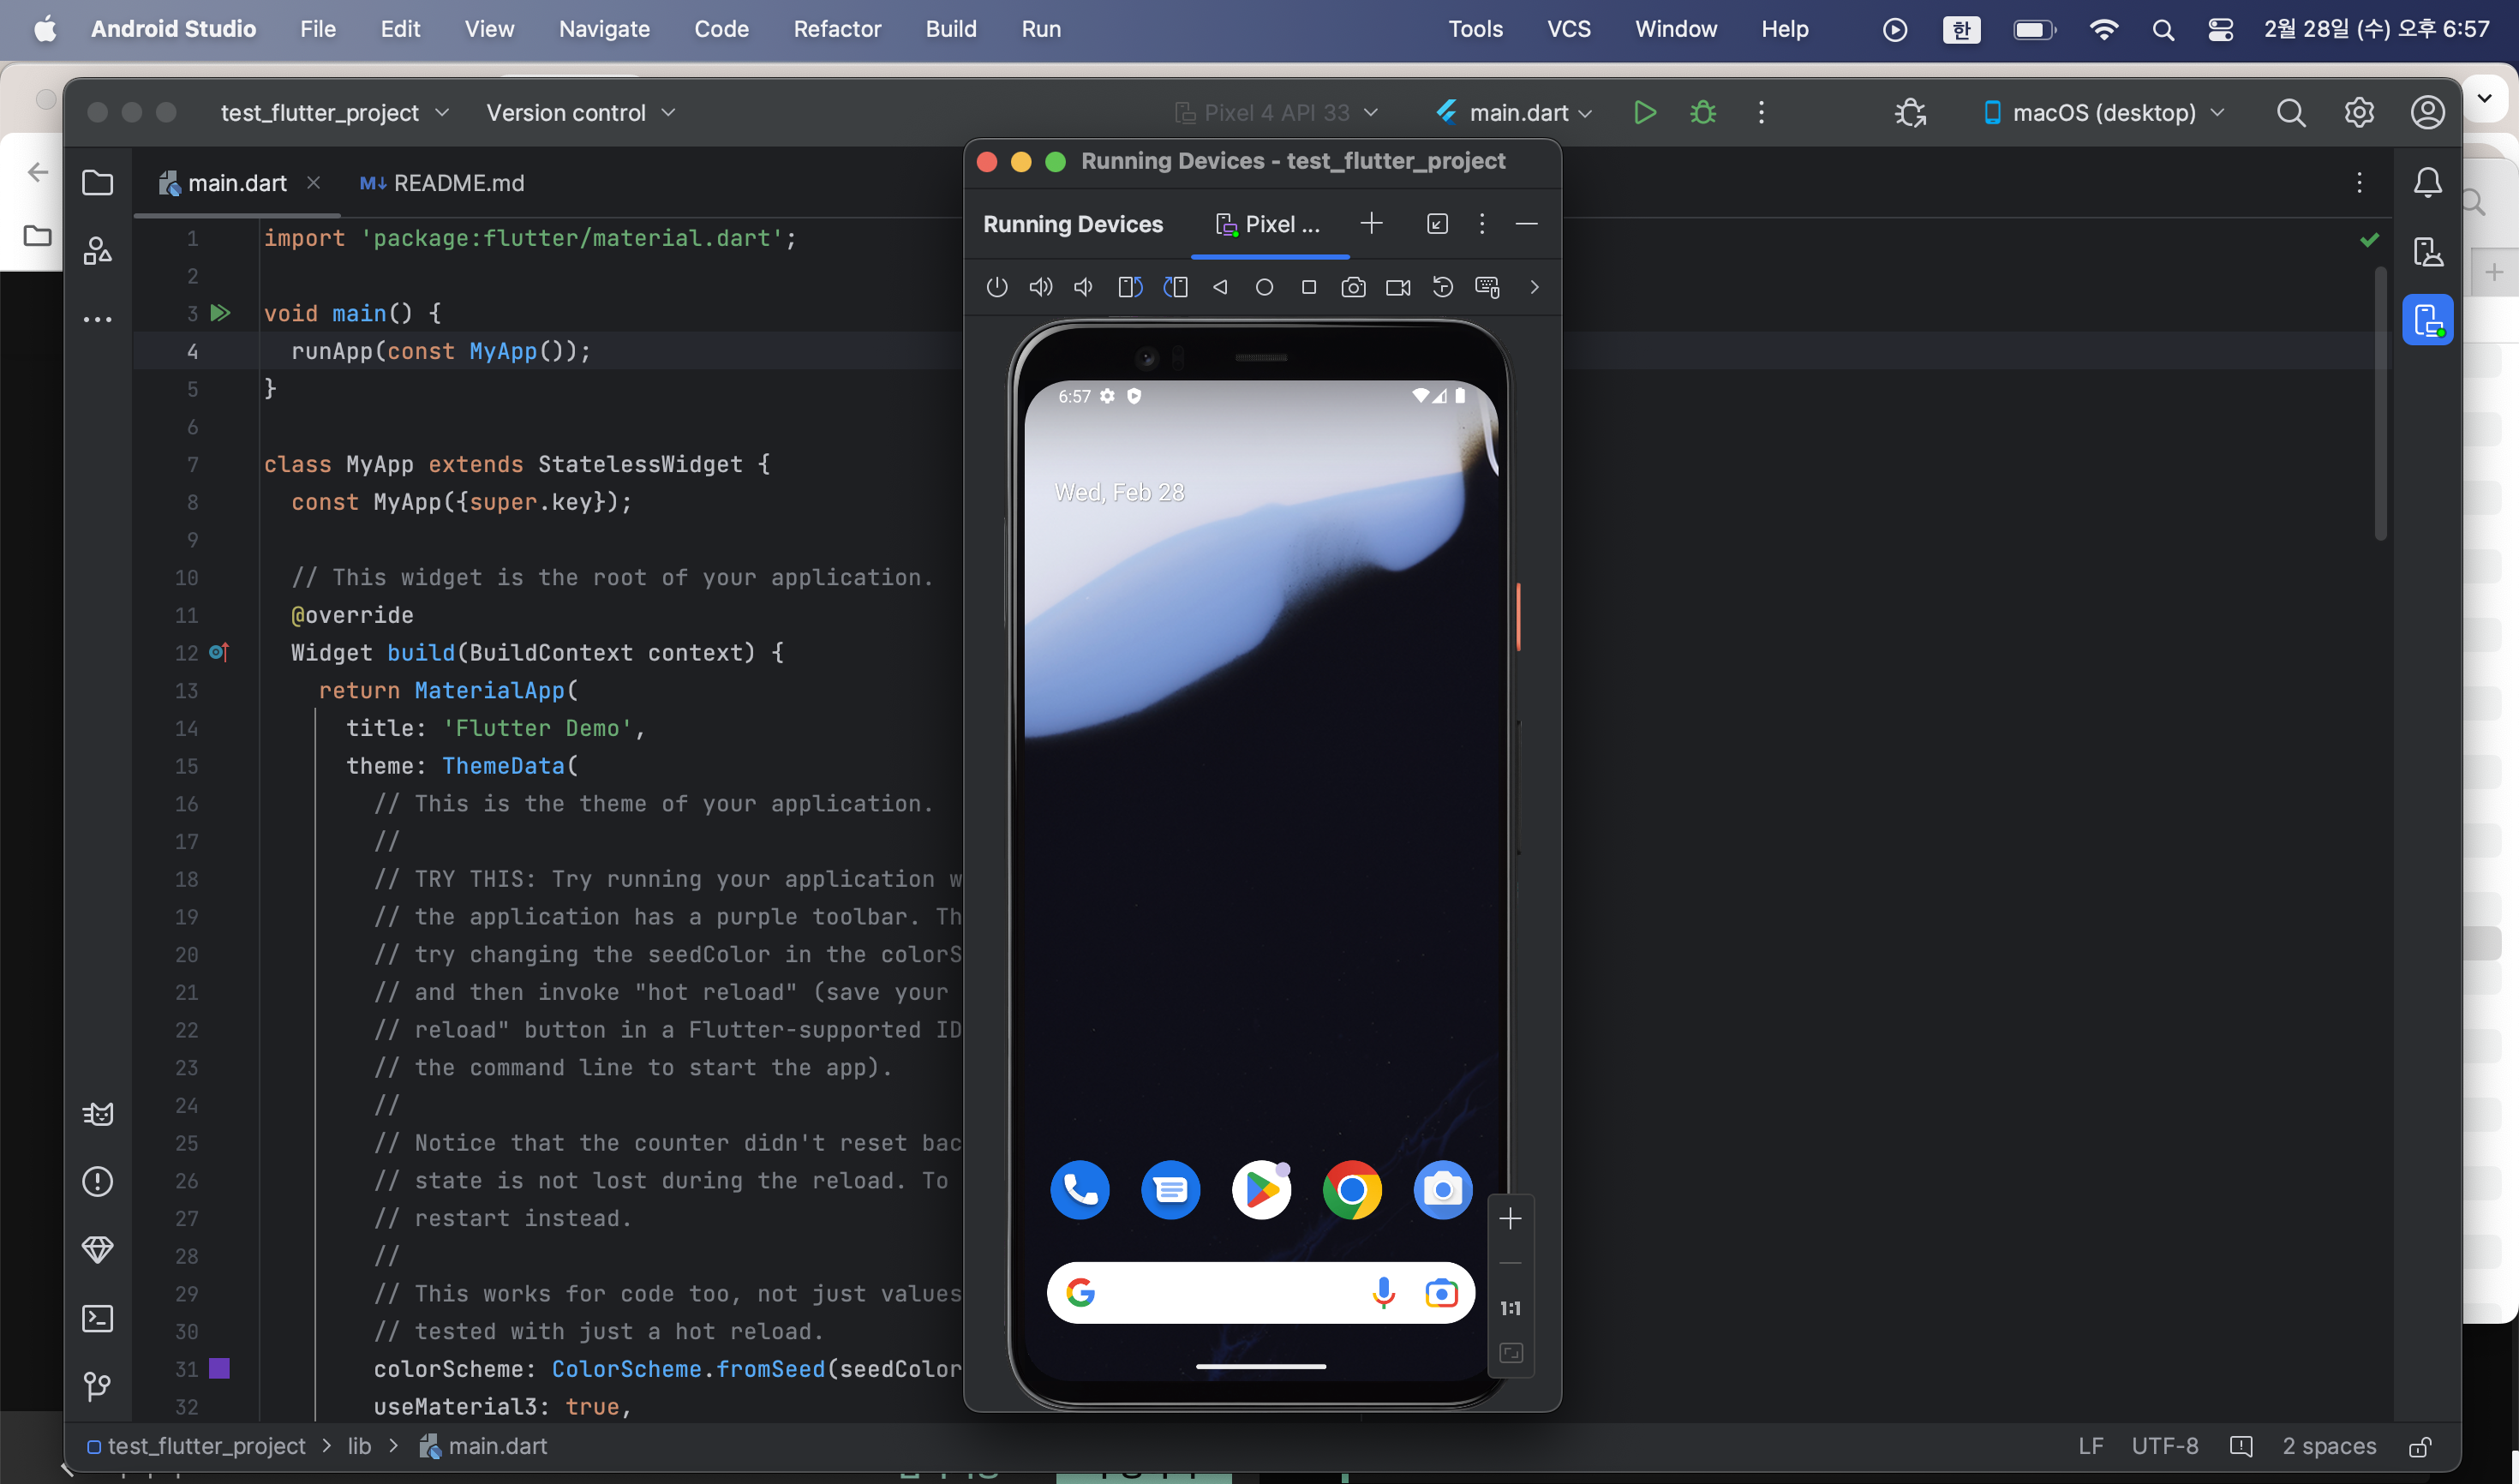Toggle the Running Devices tool window button
2519x1484 pixels.
(x=2427, y=320)
